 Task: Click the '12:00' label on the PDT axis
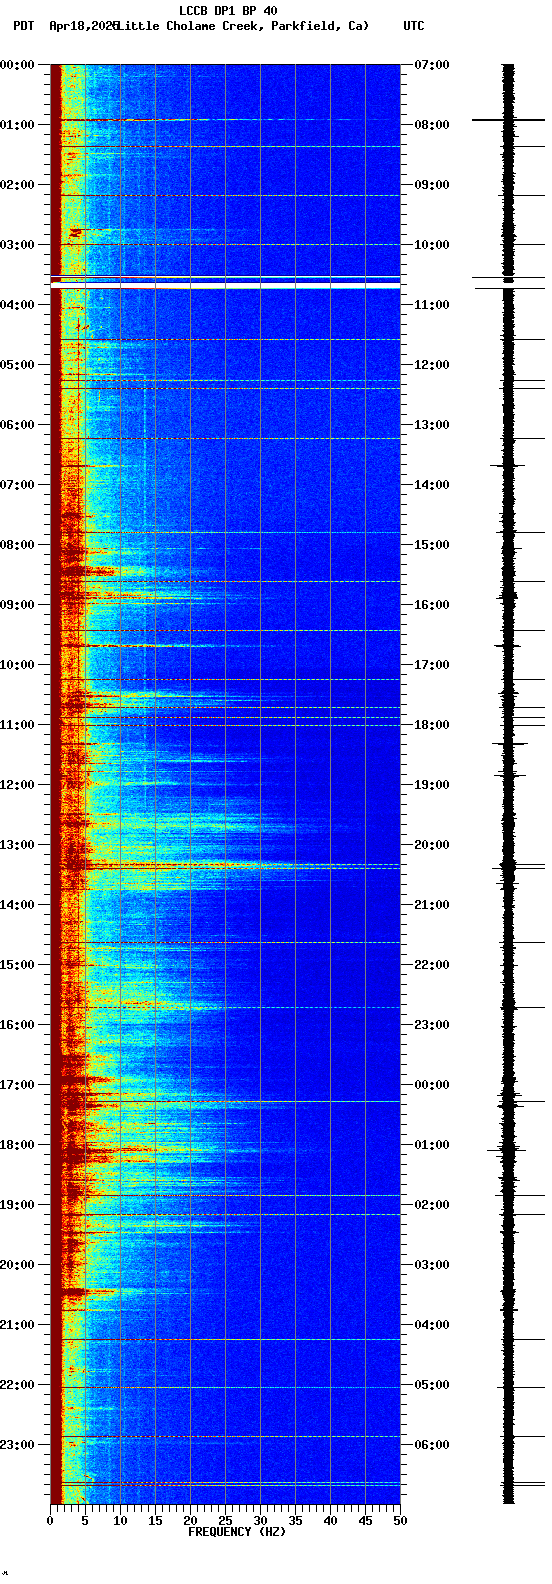[17, 785]
